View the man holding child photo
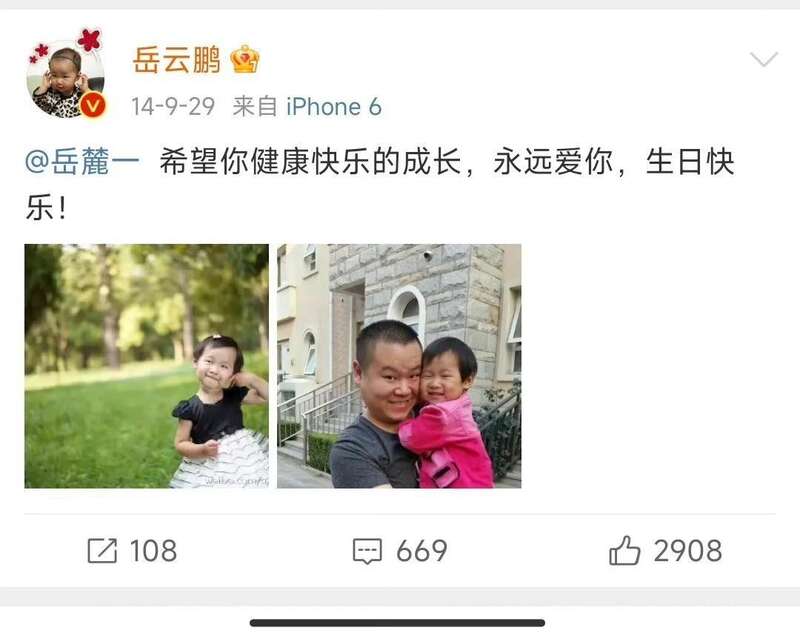This screenshot has width=800, height=639. click(399, 366)
